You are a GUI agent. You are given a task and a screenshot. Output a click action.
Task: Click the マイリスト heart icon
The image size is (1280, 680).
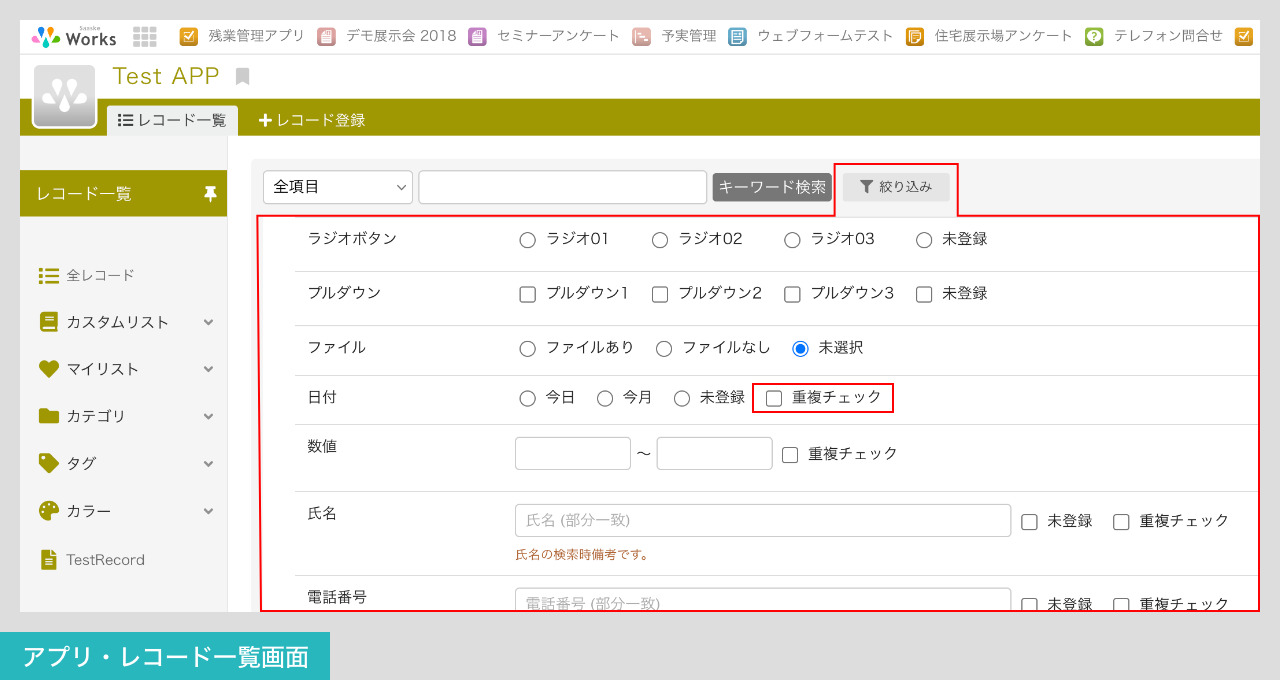(x=48, y=369)
